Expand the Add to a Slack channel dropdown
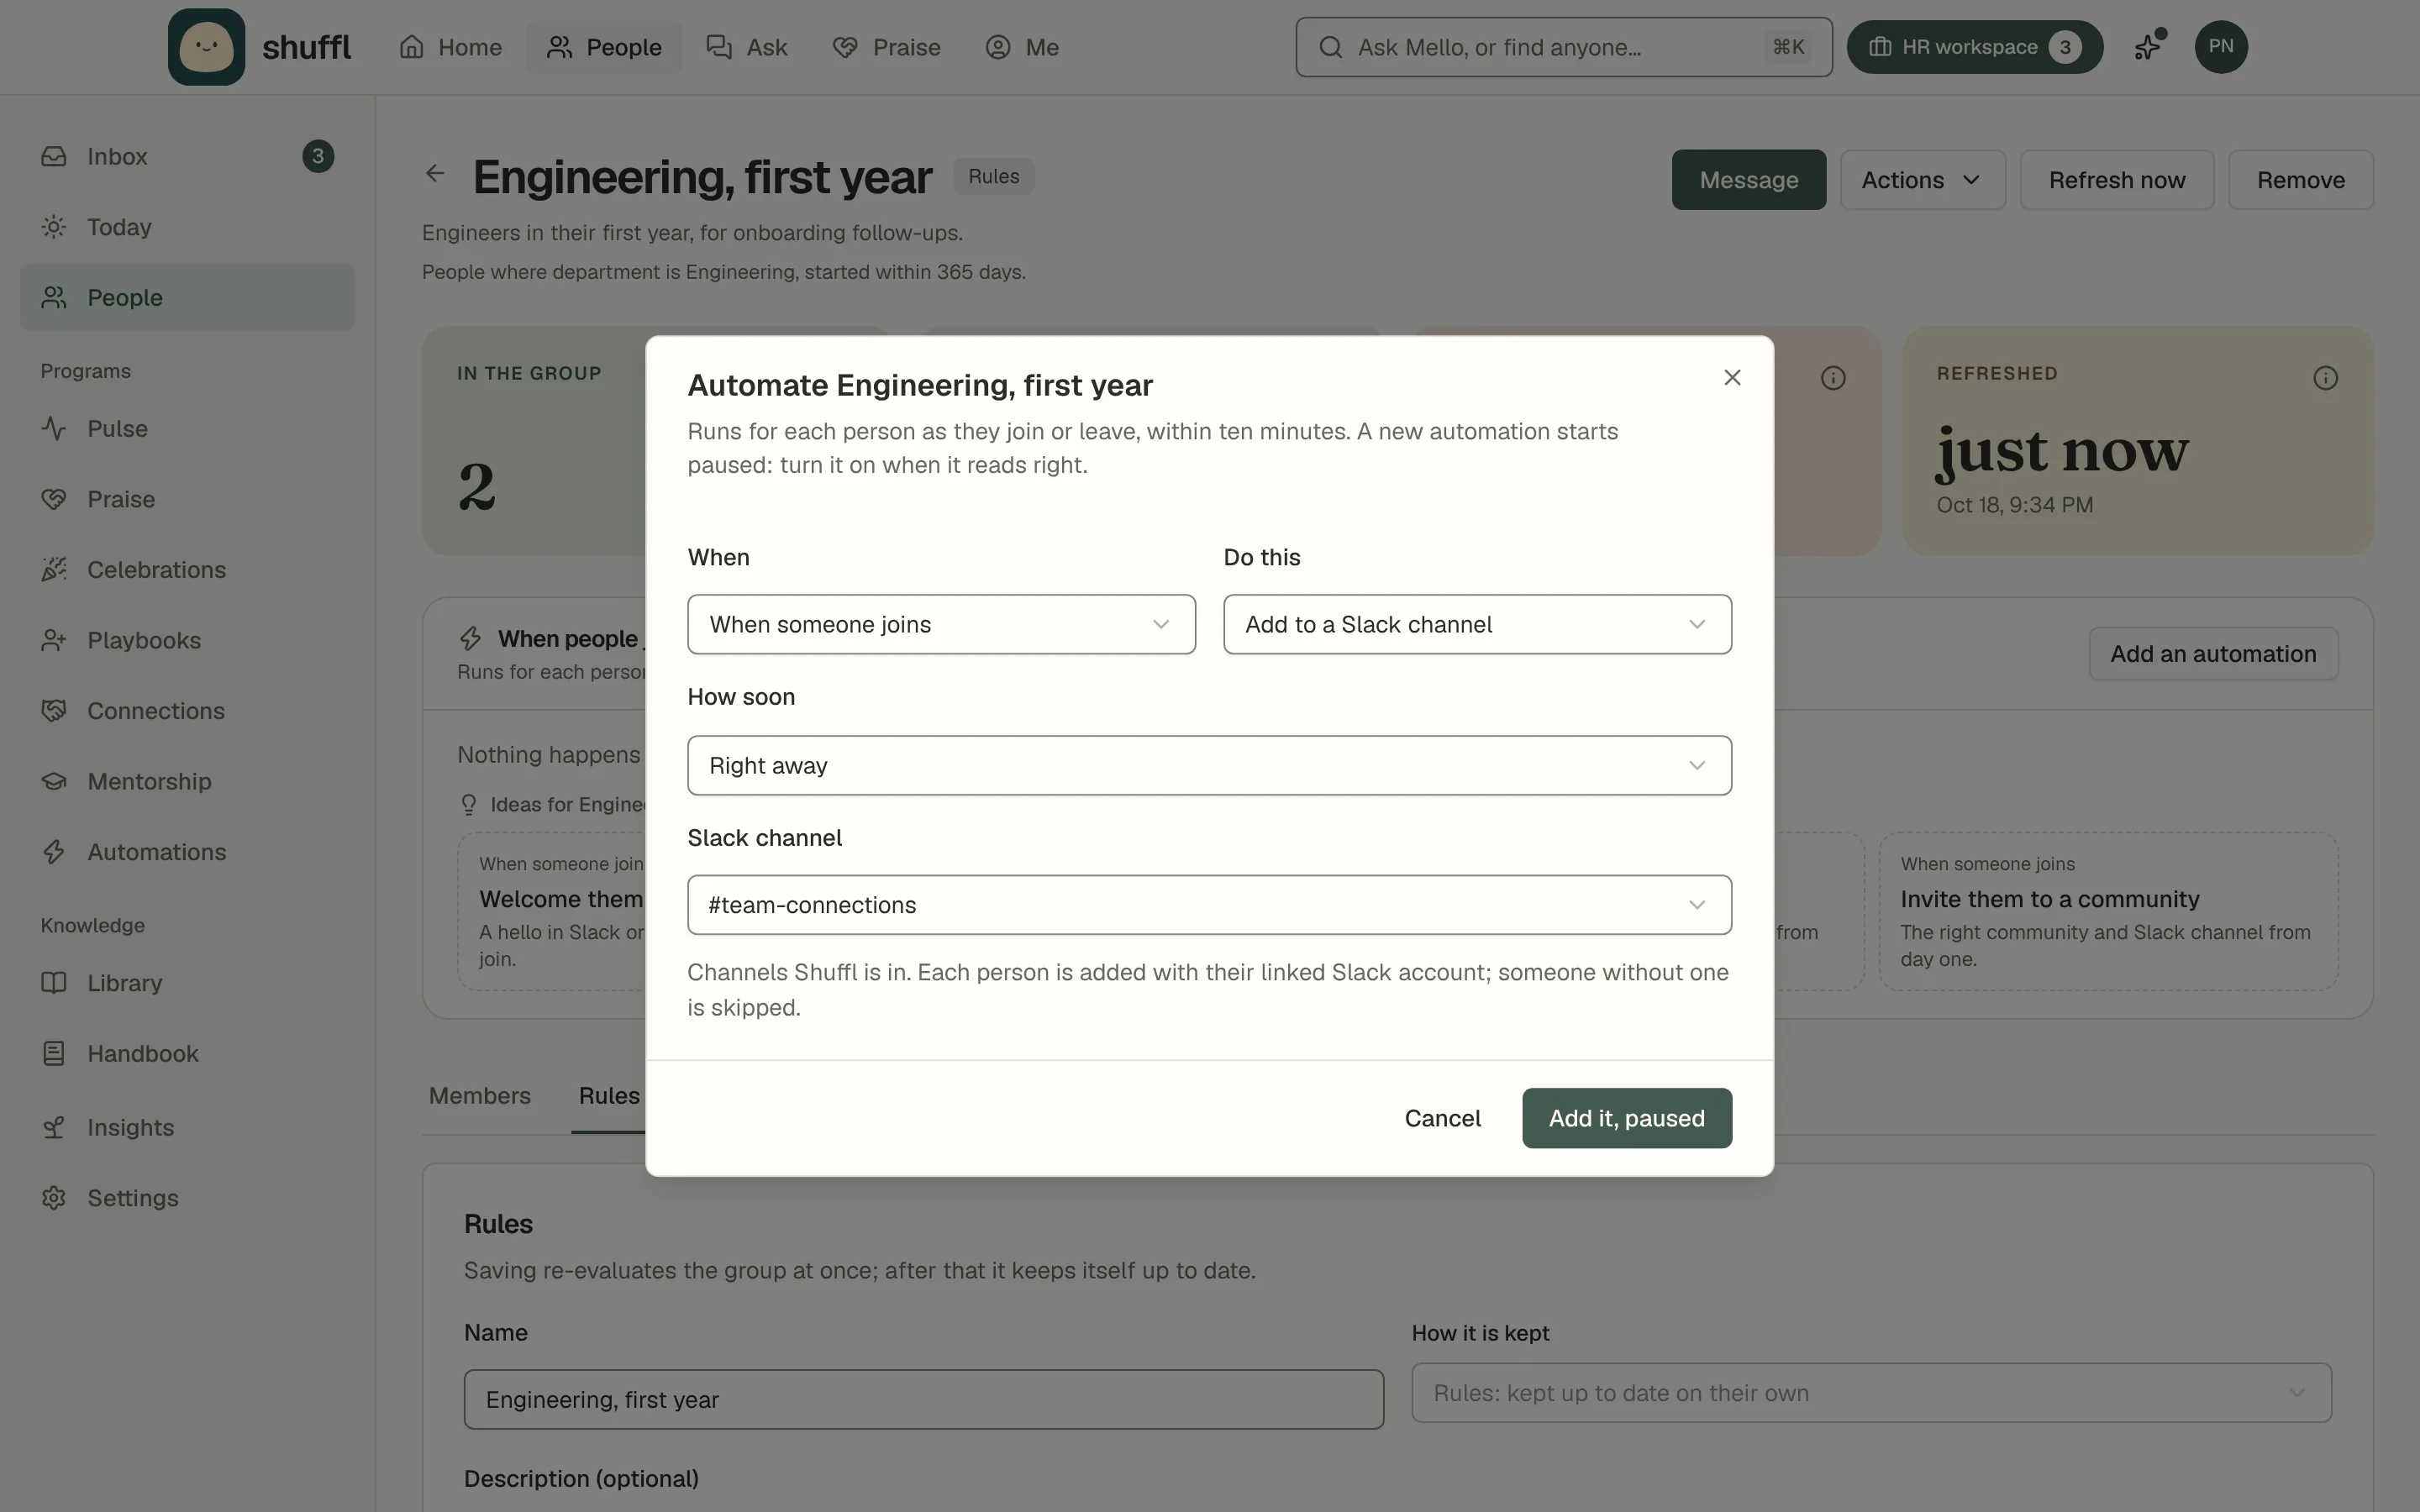 click(x=1477, y=624)
